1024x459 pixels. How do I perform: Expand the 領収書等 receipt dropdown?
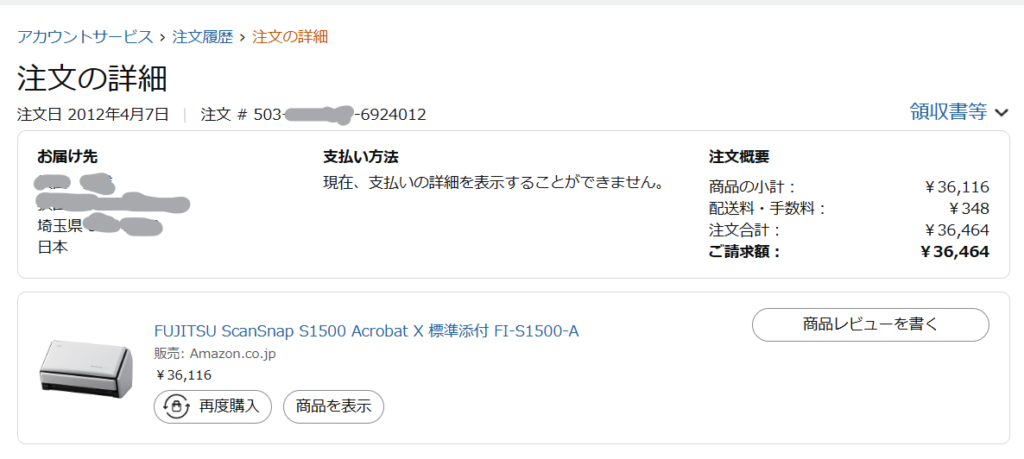pyautogui.click(x=948, y=112)
